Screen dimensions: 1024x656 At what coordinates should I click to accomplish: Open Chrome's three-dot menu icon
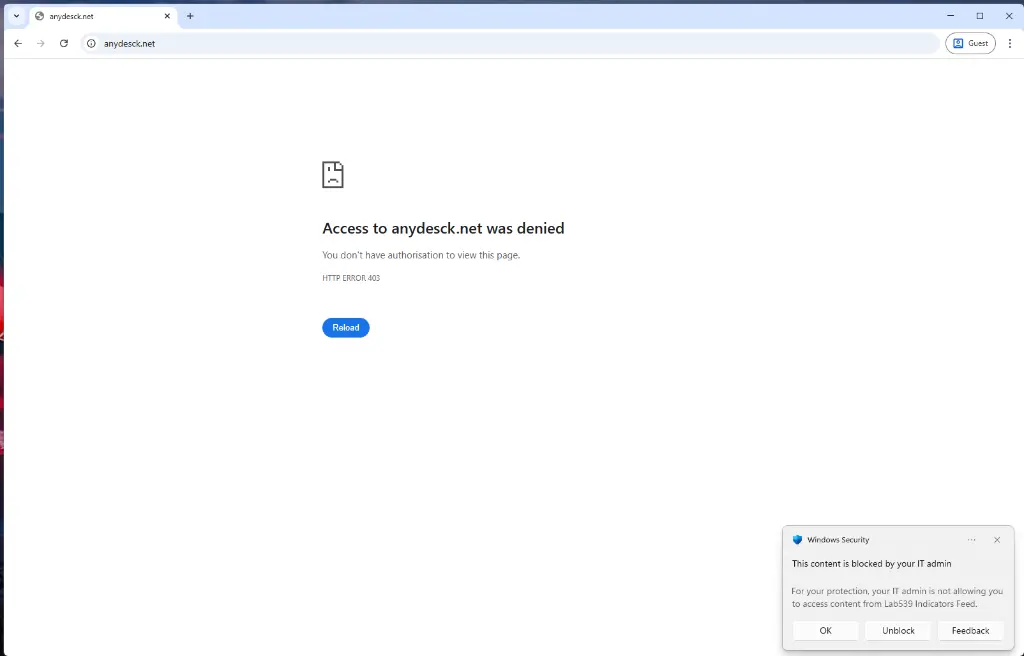1010,43
